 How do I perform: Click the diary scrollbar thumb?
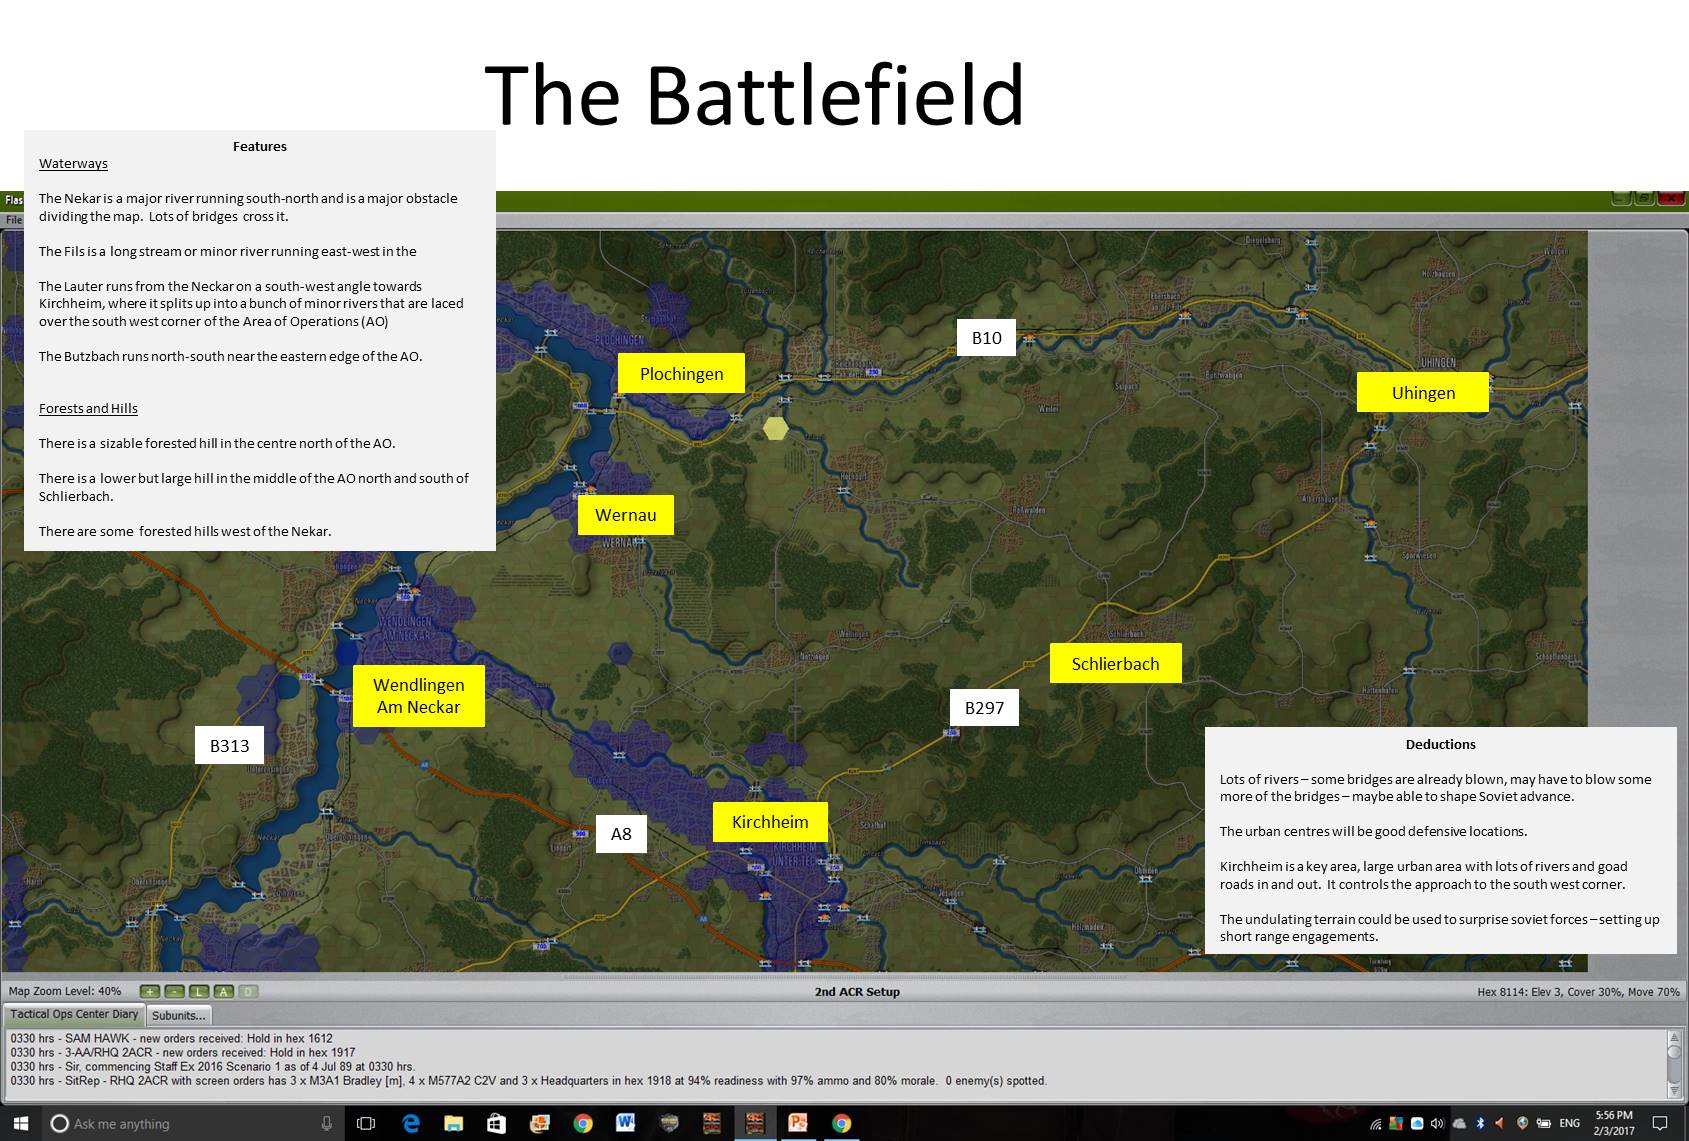1674,1052
